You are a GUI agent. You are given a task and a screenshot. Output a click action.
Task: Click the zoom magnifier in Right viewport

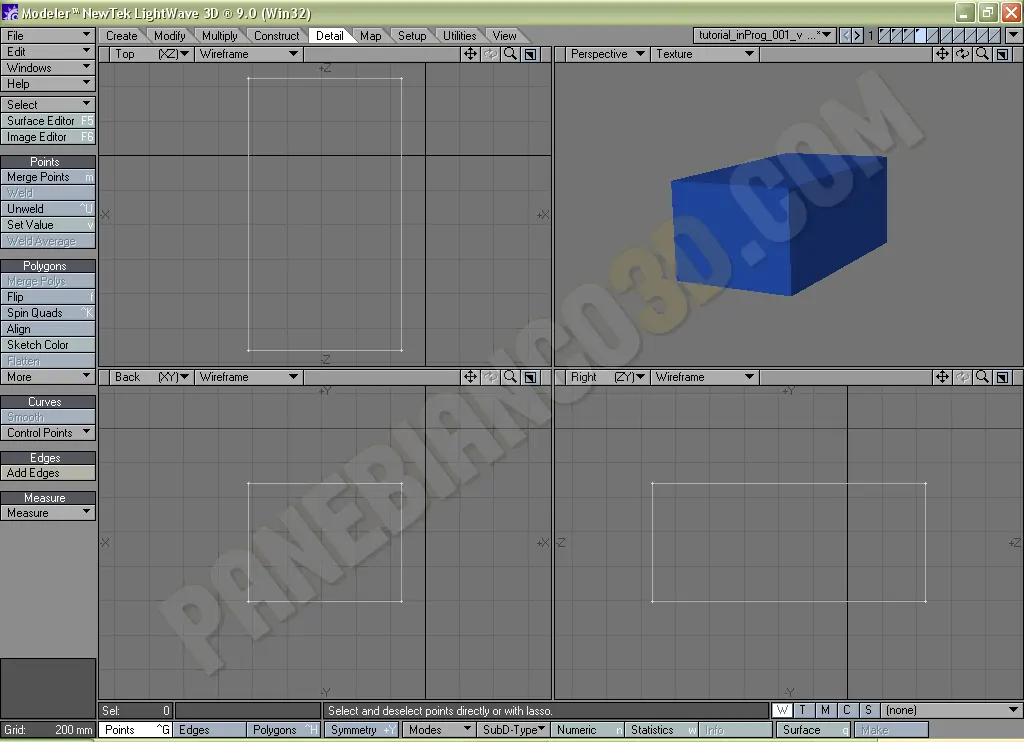(x=982, y=377)
